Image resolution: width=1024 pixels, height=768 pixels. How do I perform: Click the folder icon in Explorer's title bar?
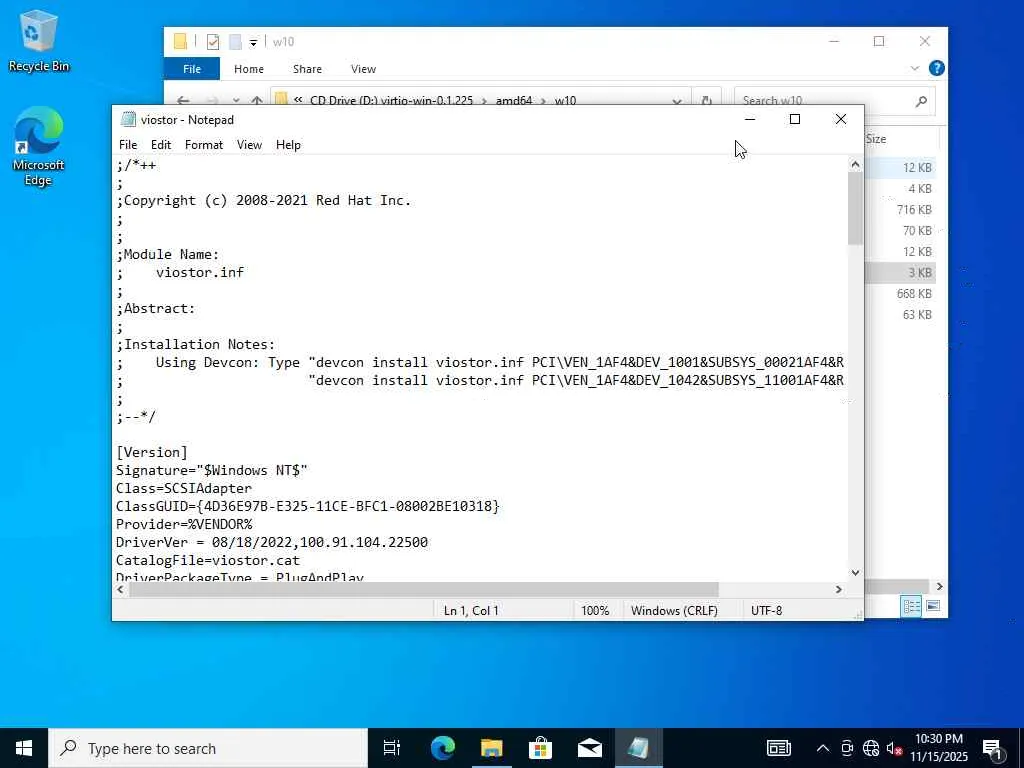181,42
